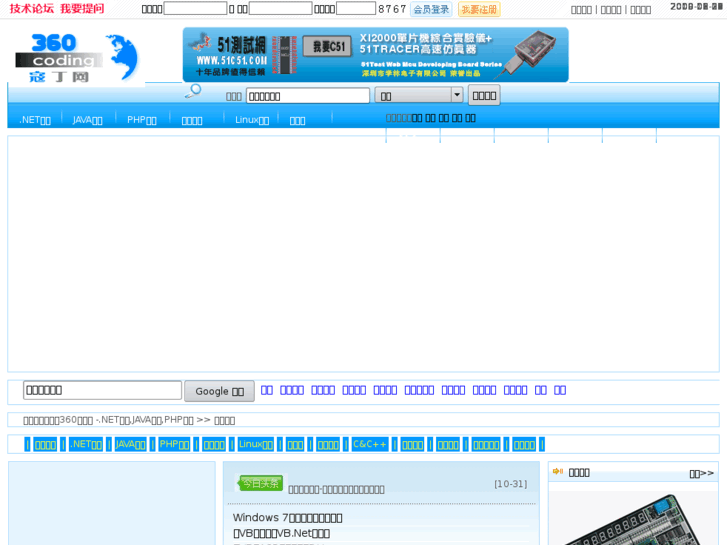Click the speaker icon in the right panel header
This screenshot has height=545, width=727.
click(x=558, y=472)
